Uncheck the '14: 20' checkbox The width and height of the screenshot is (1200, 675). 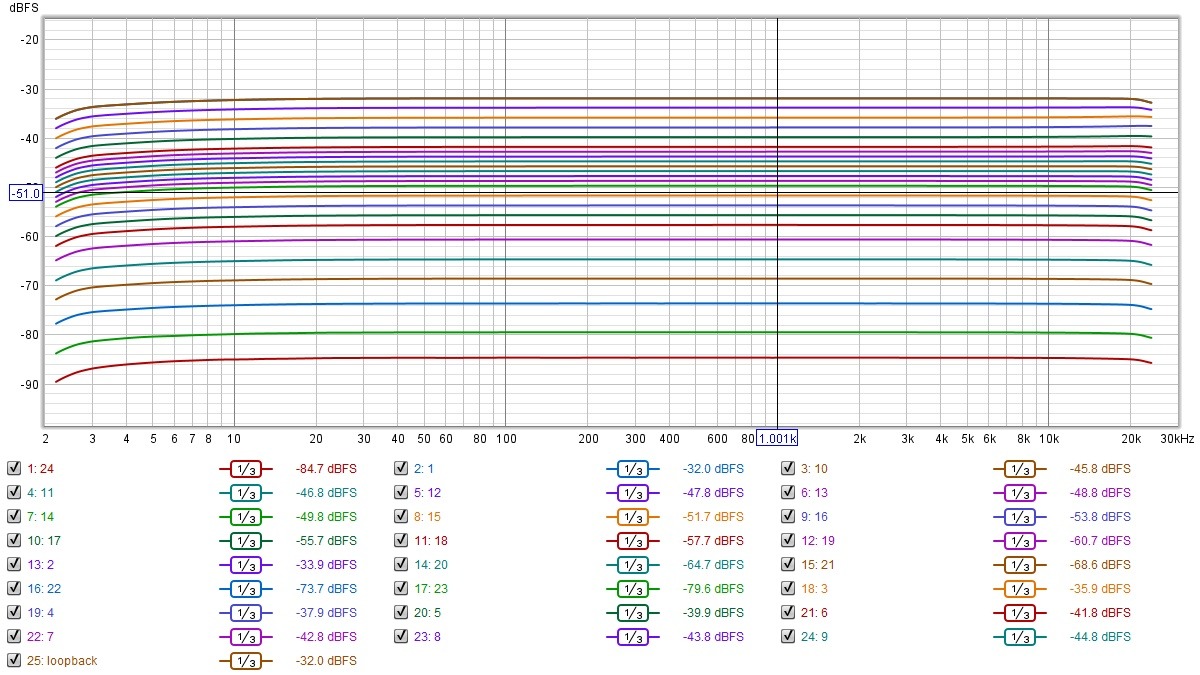click(401, 564)
